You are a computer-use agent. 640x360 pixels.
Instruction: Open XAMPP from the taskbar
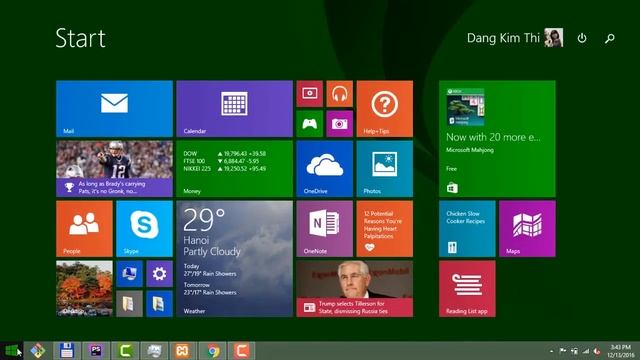[183, 351]
